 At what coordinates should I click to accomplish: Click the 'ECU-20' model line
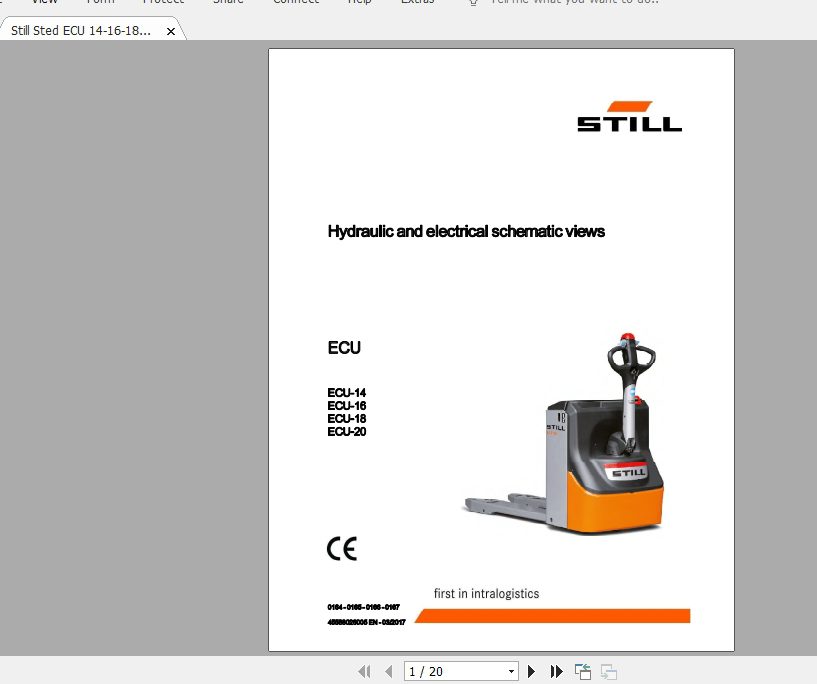coord(346,432)
